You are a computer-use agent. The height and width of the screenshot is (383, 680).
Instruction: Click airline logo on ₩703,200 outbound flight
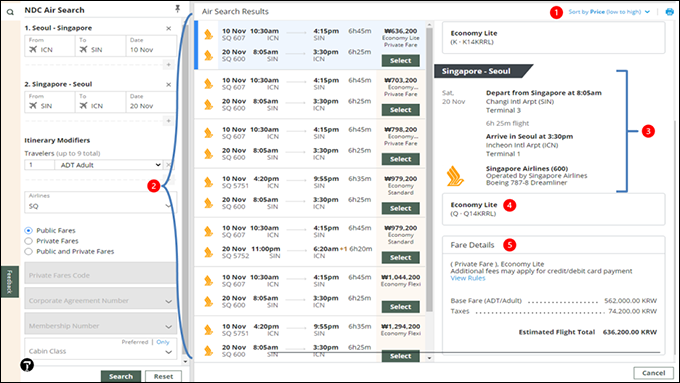tap(209, 83)
